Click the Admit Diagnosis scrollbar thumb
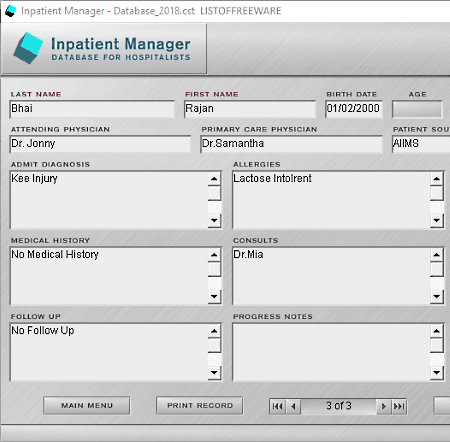Screen dimensions: 450x442 pyautogui.click(x=214, y=193)
